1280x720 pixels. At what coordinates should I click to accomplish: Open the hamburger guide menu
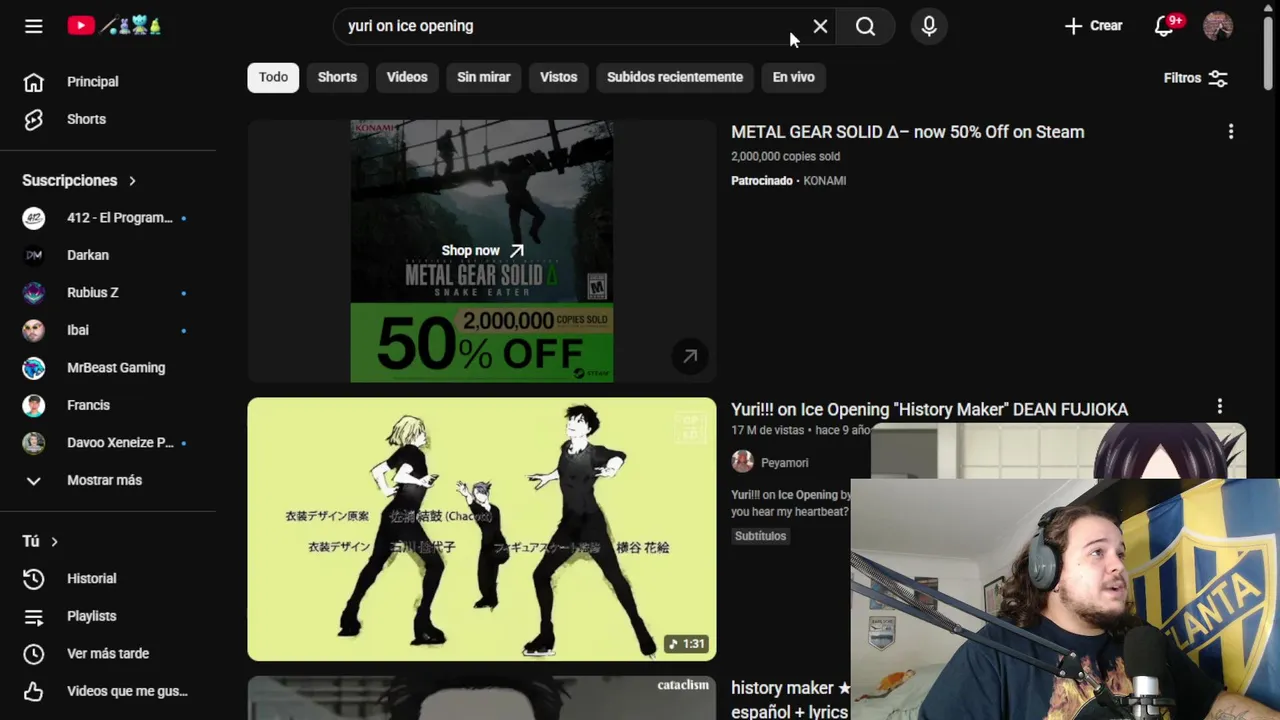(x=34, y=26)
